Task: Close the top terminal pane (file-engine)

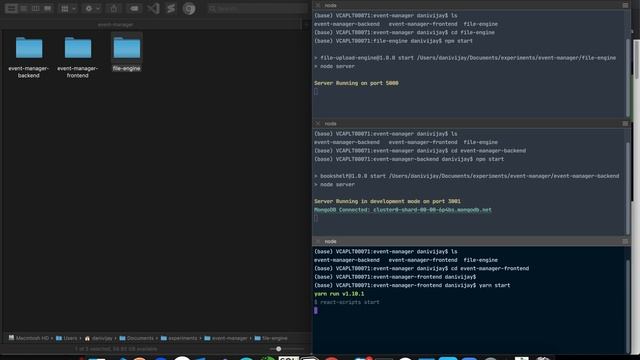Action: [318, 5]
